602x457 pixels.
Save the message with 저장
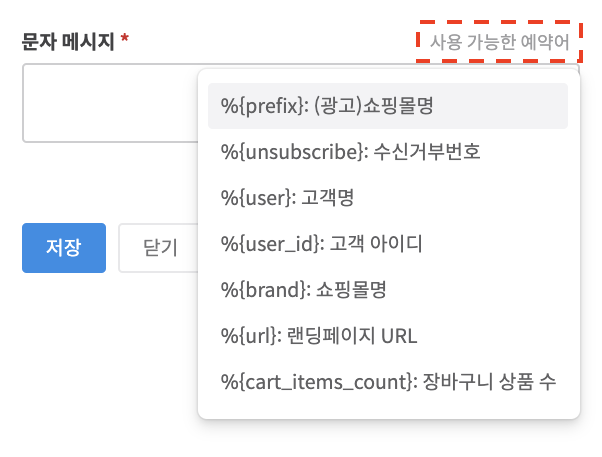[63, 248]
